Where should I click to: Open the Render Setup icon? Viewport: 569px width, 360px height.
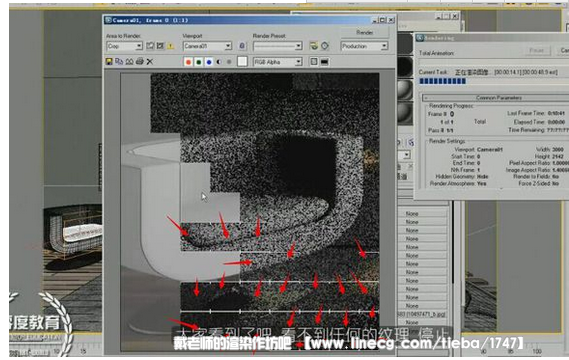(314, 46)
